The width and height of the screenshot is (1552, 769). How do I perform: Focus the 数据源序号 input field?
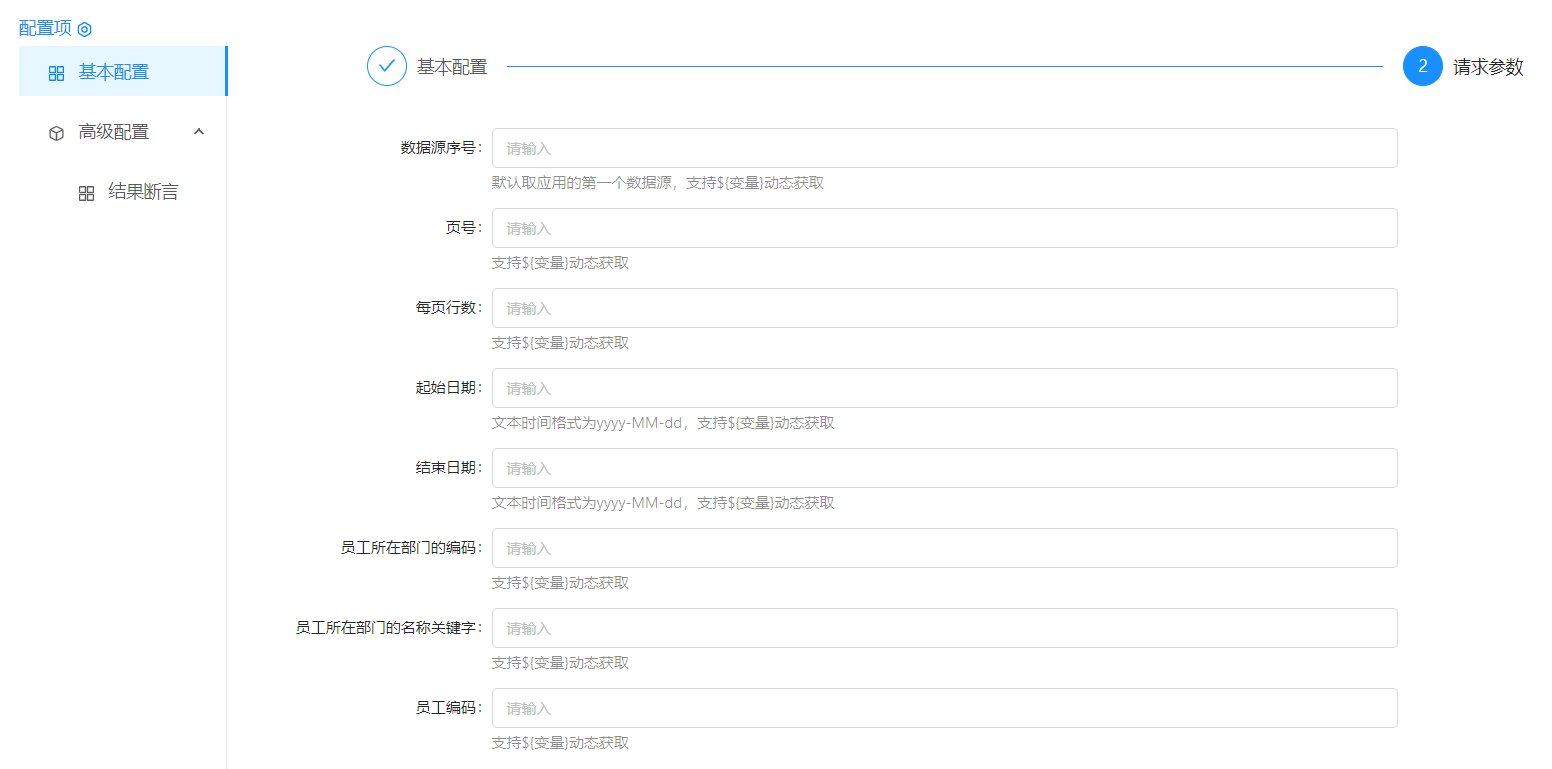point(944,148)
